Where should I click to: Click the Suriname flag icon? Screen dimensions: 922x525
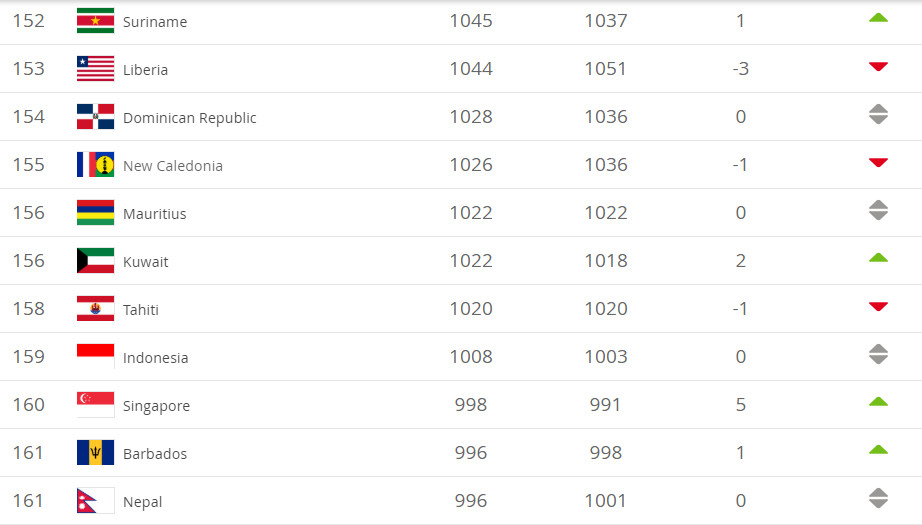[x=95, y=21]
